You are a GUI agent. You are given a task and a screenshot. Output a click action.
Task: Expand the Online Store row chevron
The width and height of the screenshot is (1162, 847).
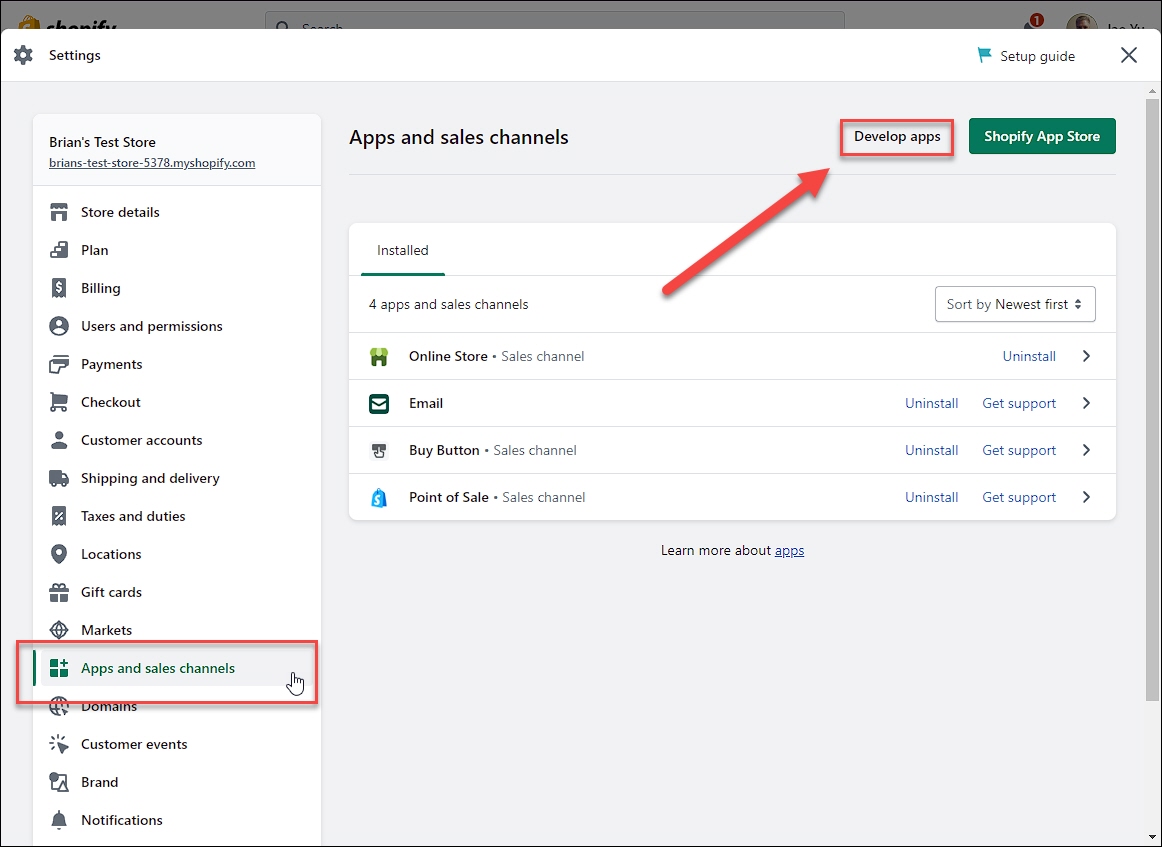click(1086, 356)
